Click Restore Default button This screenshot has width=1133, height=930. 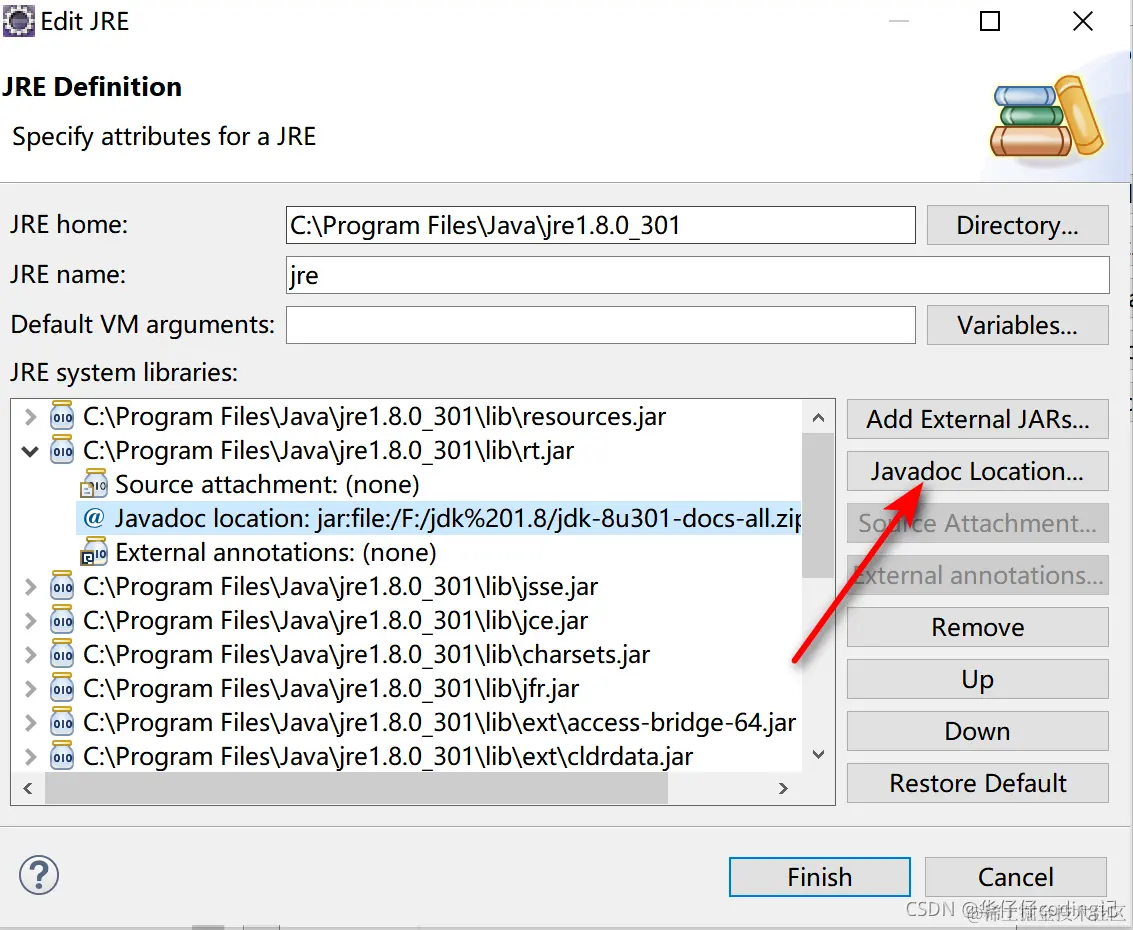978,783
